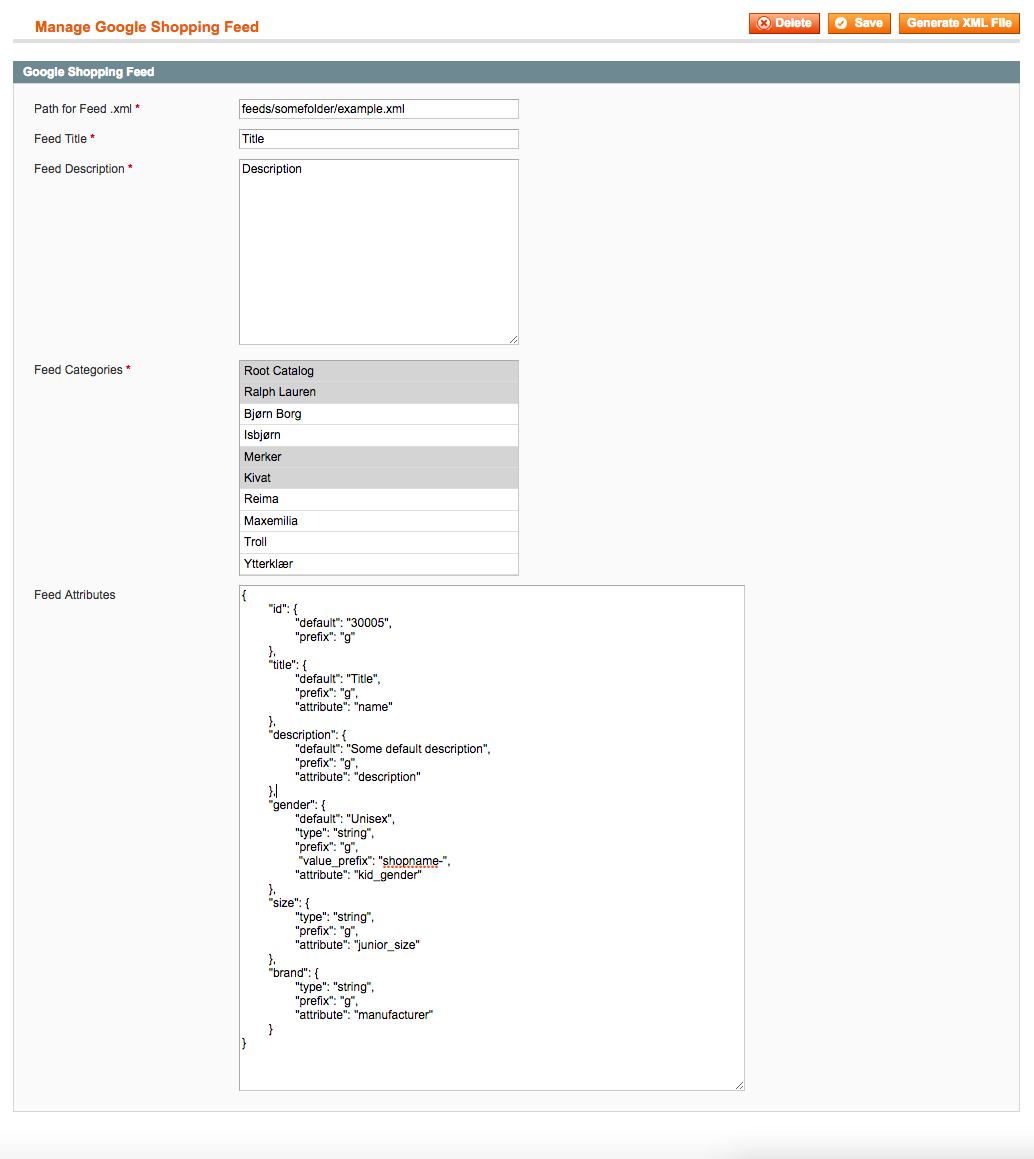Click the Feed Attributes resize grip
1034x1159 pixels.
click(739, 1085)
